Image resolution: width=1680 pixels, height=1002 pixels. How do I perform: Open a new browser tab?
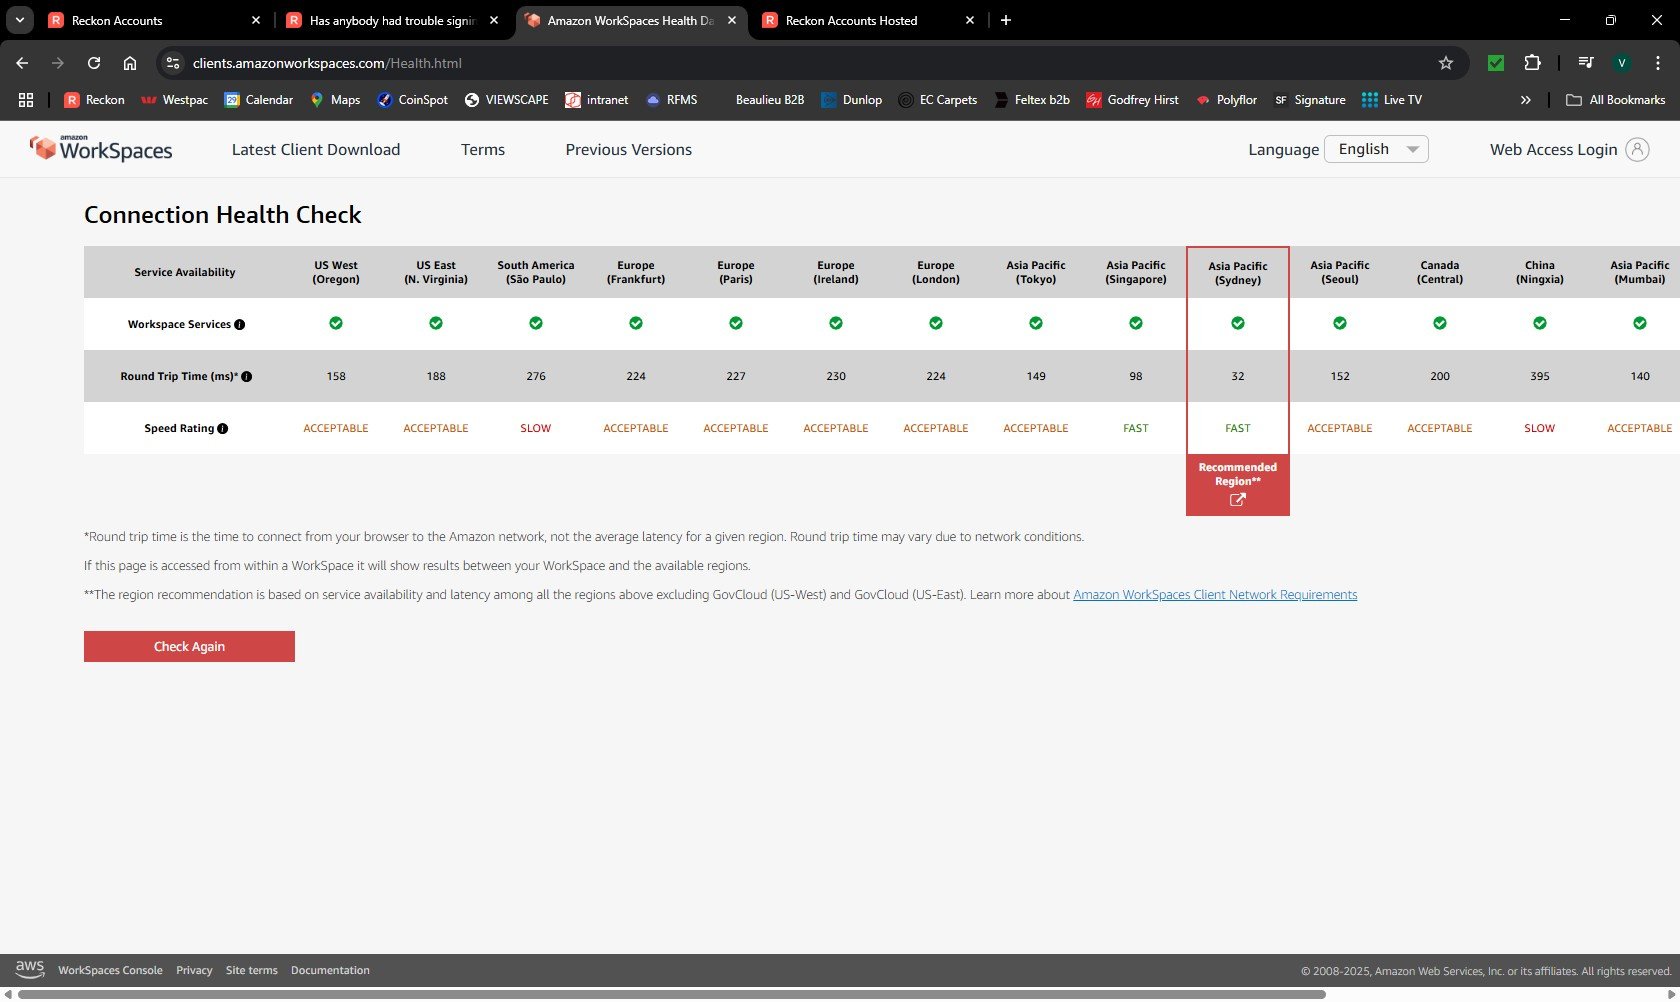[1006, 20]
